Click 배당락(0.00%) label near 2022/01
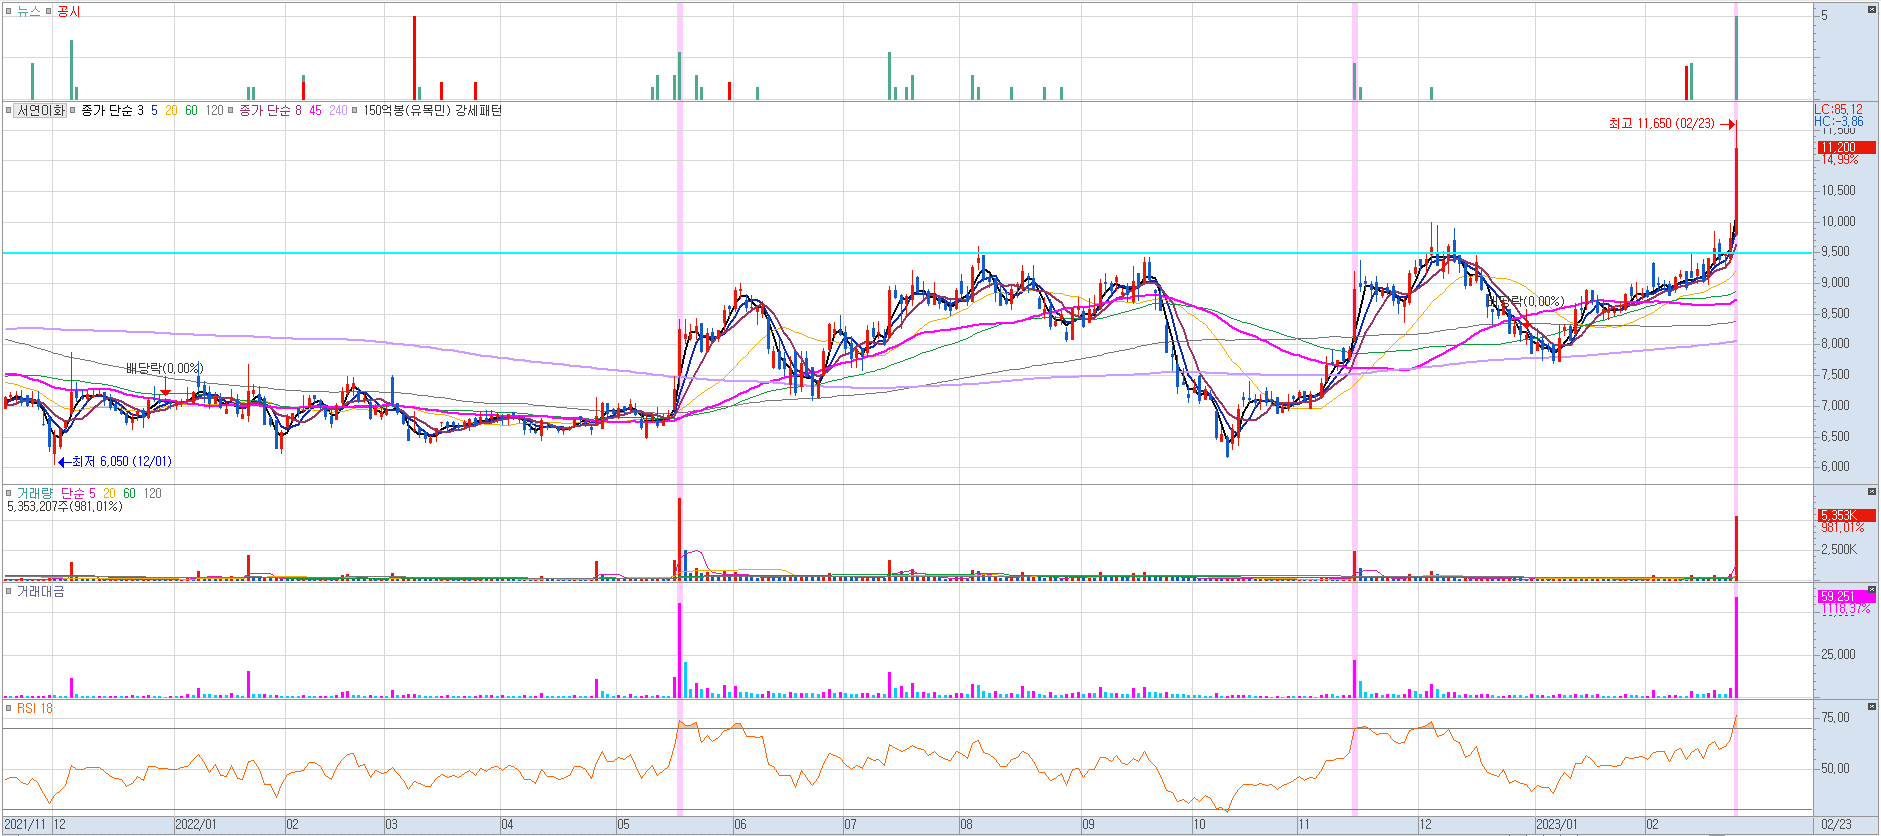 (165, 368)
